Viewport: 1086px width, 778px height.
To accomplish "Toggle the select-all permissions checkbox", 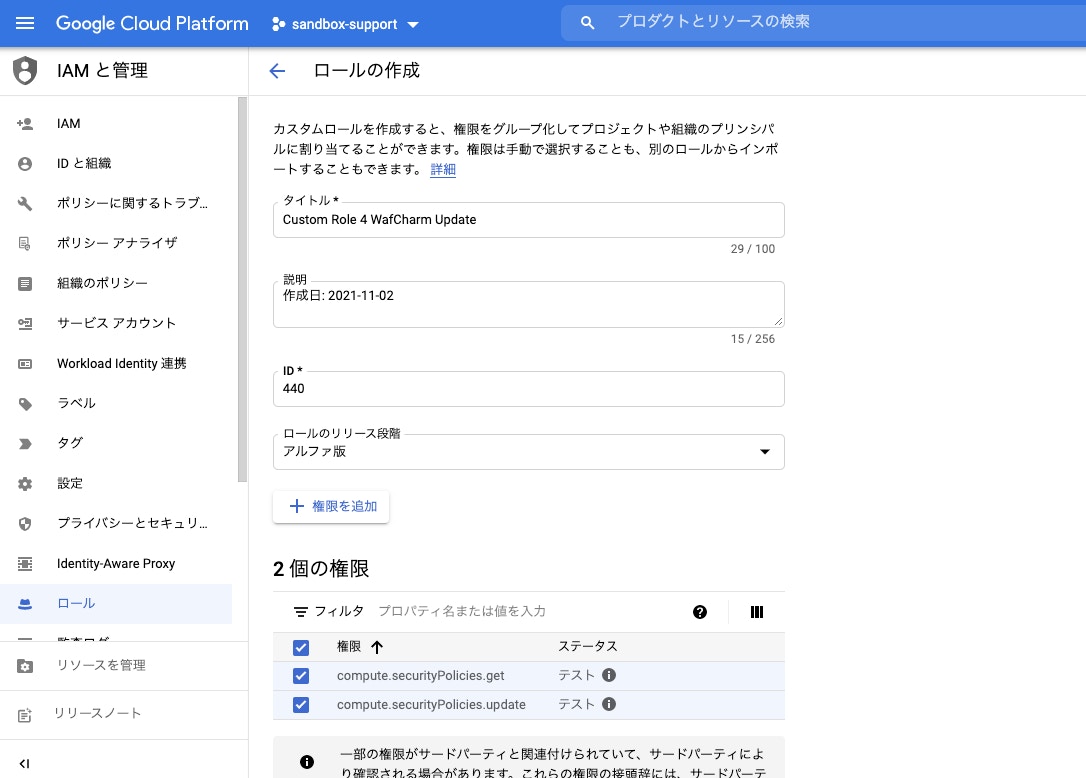I will (301, 647).
